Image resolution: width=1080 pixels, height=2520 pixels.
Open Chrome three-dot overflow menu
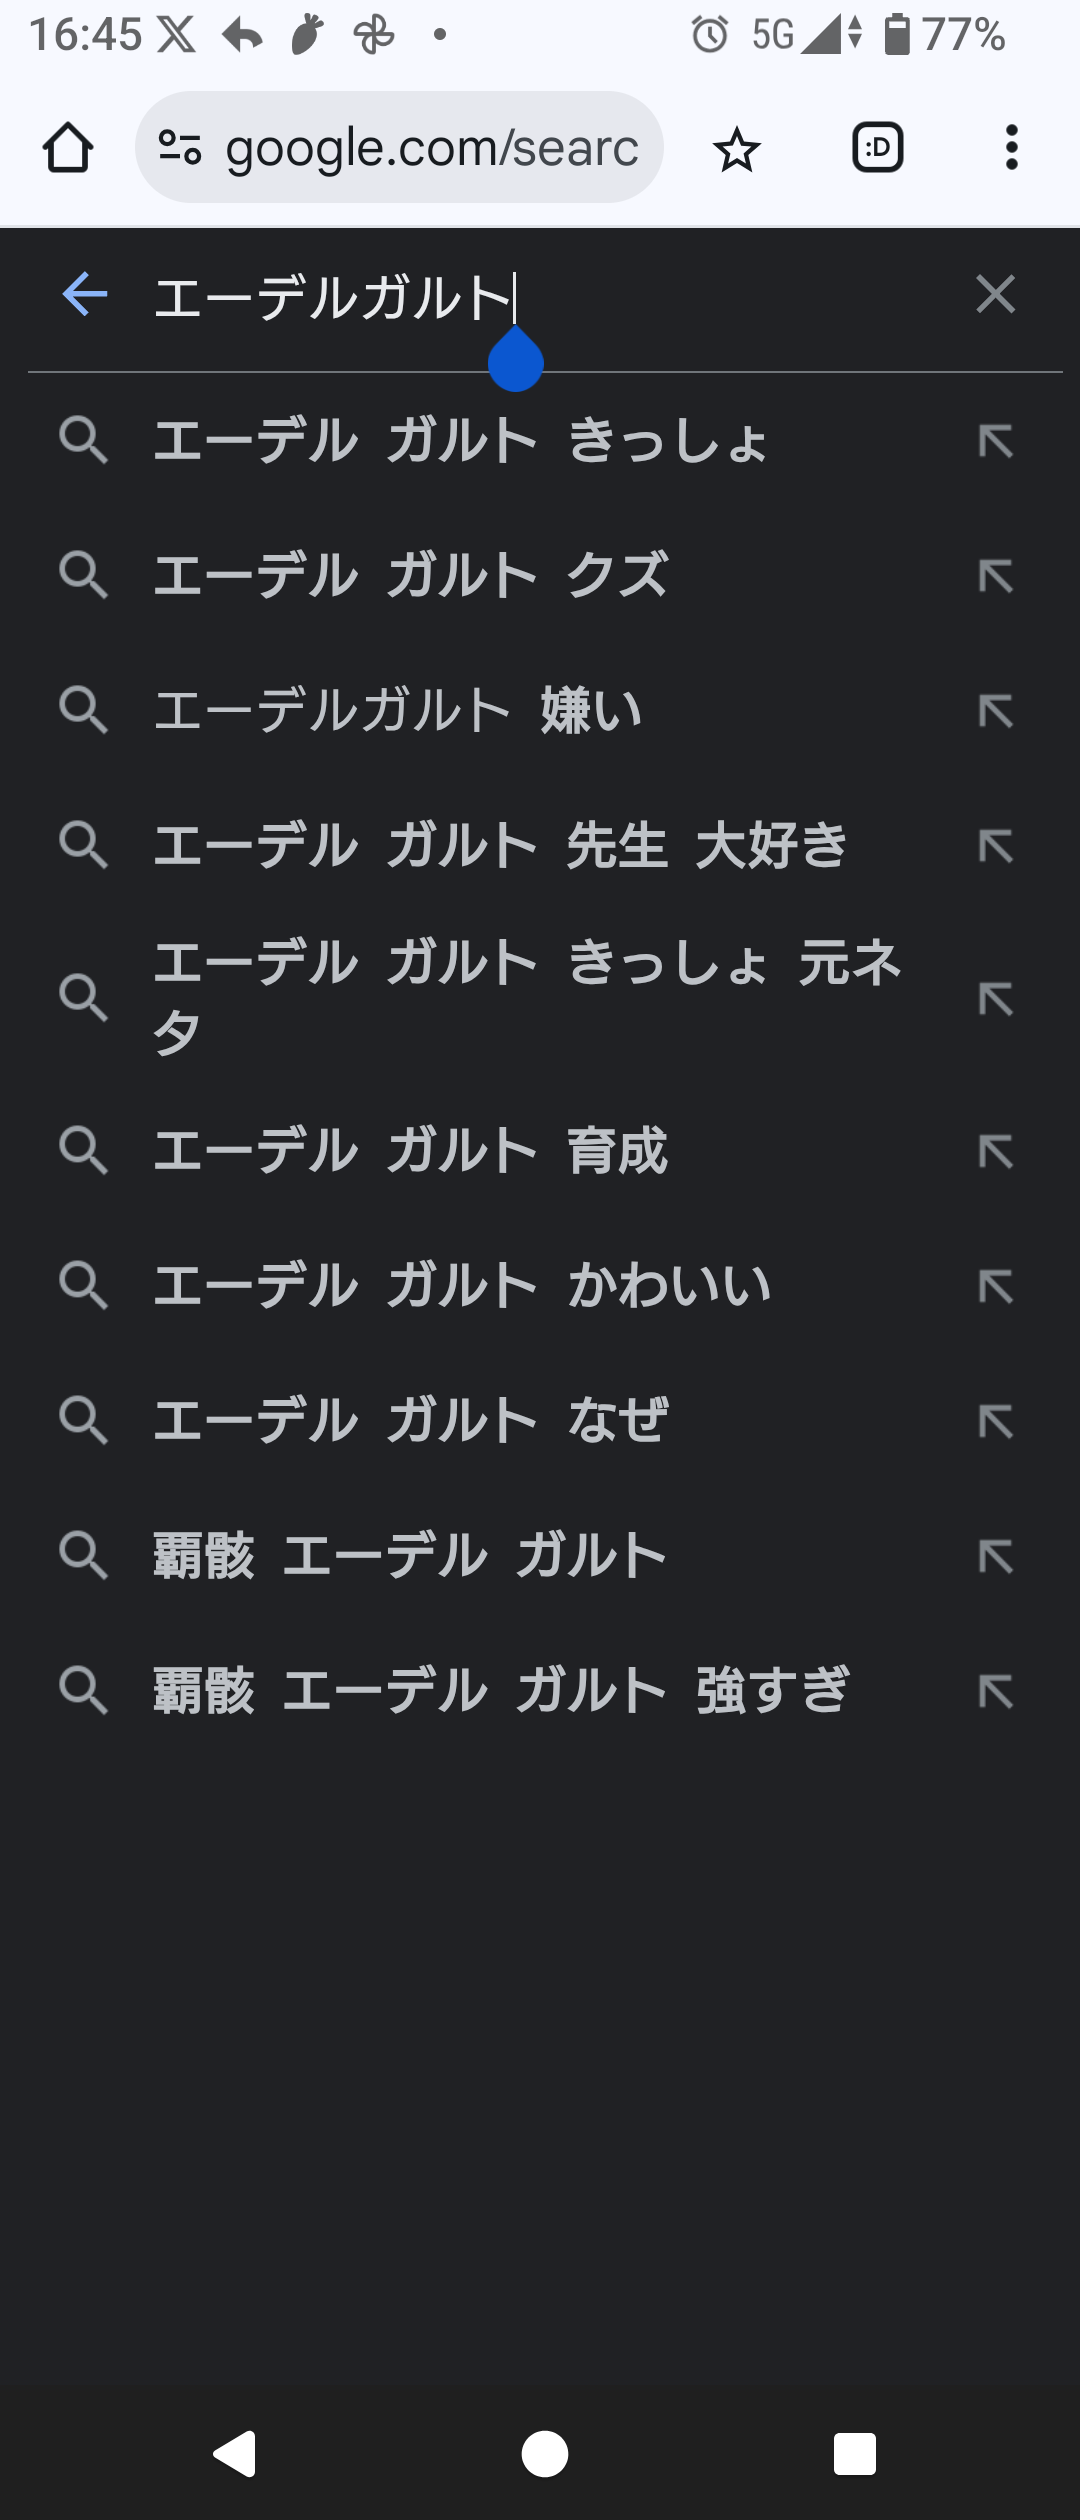pyautogui.click(x=1012, y=148)
